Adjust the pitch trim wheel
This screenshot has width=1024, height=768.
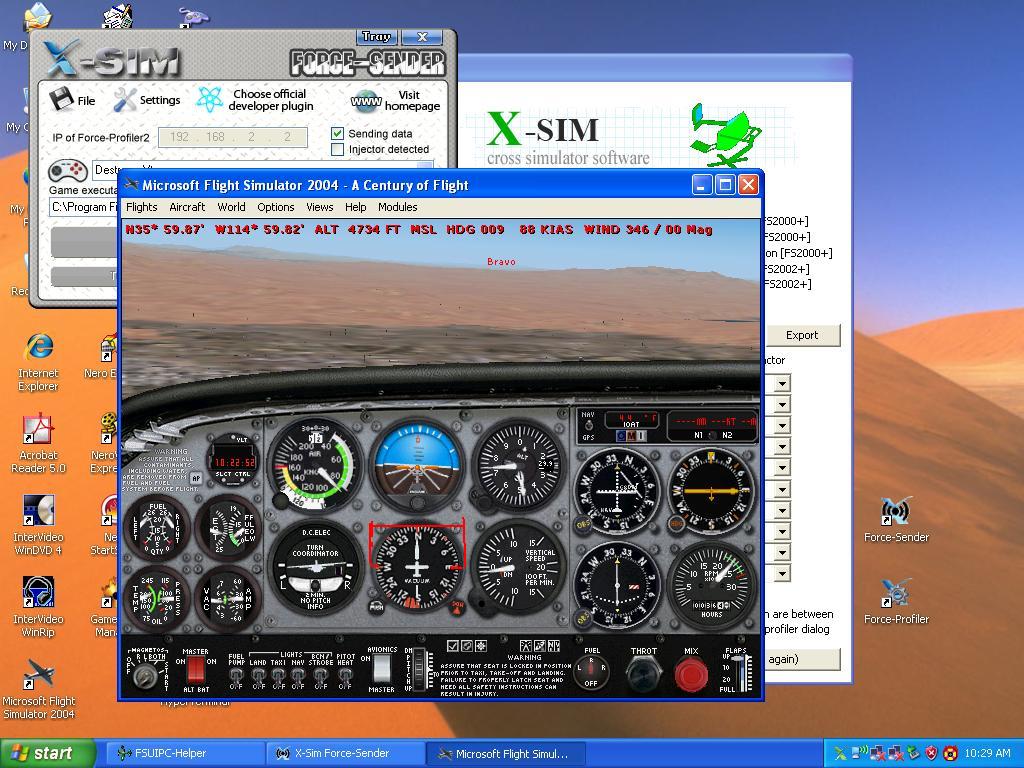(x=419, y=669)
